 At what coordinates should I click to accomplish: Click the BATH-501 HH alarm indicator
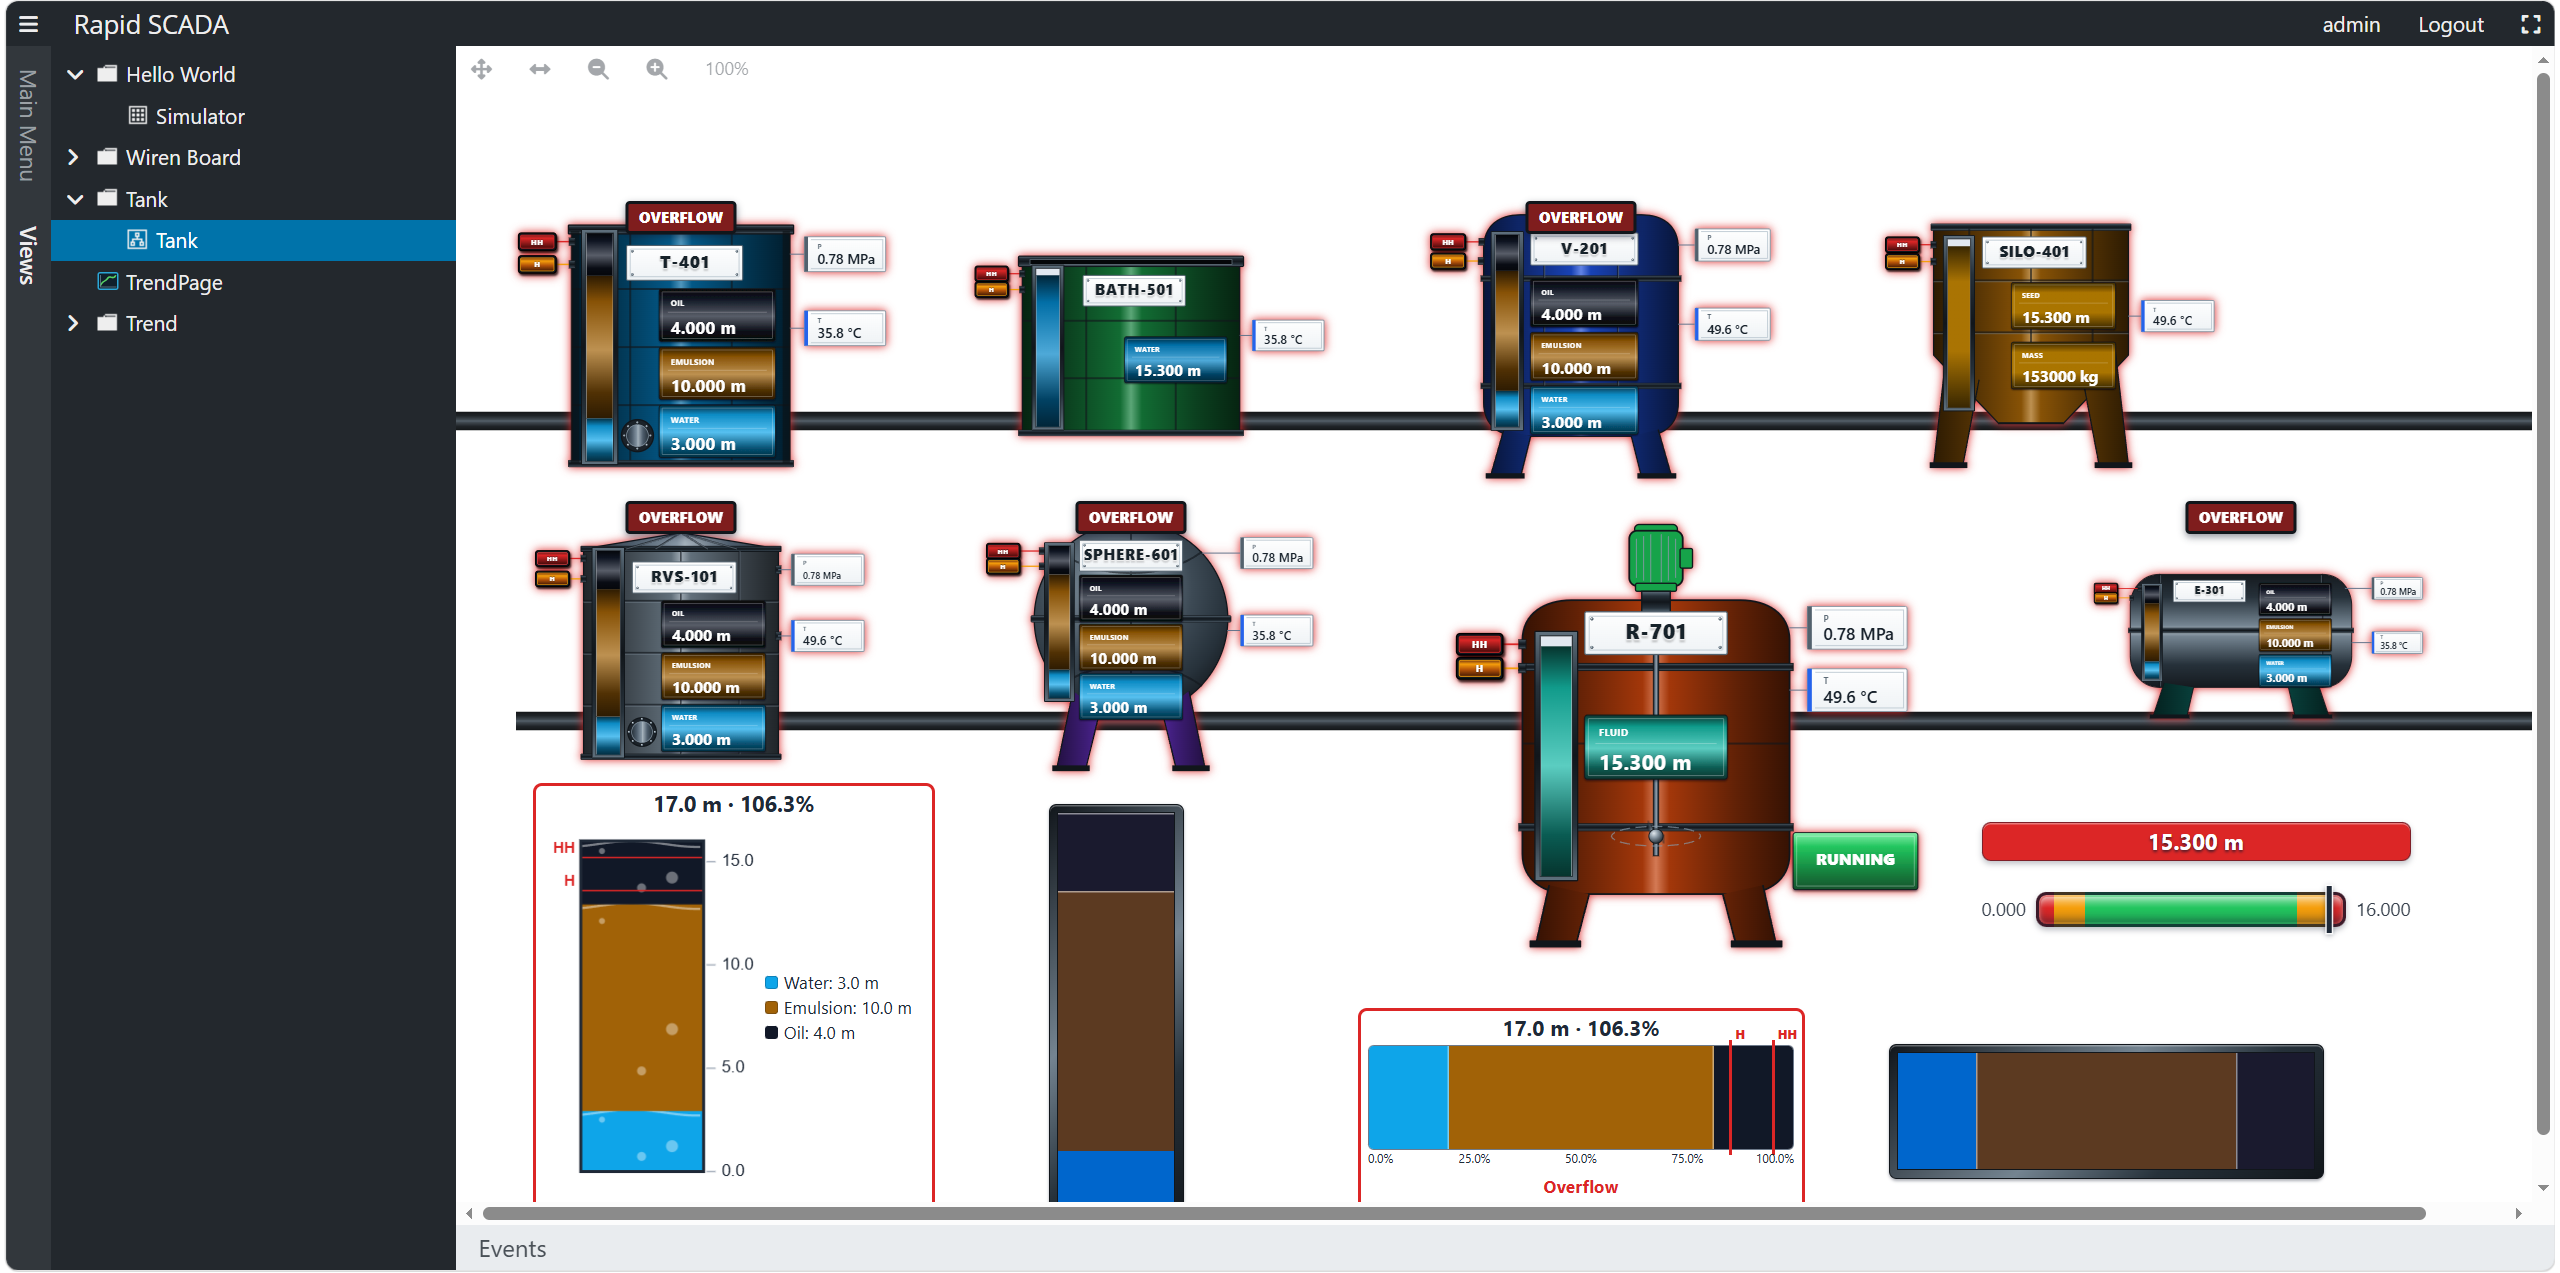(x=991, y=273)
